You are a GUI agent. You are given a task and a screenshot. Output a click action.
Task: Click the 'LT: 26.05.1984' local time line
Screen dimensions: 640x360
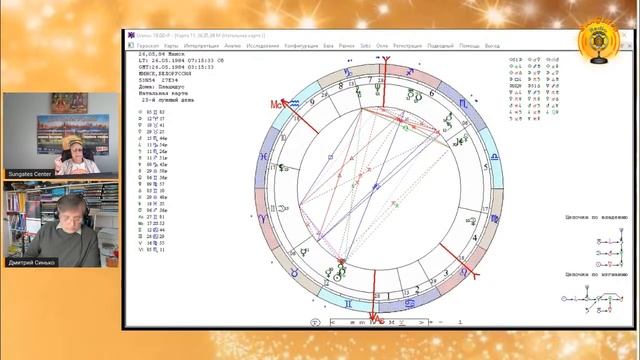click(x=181, y=60)
